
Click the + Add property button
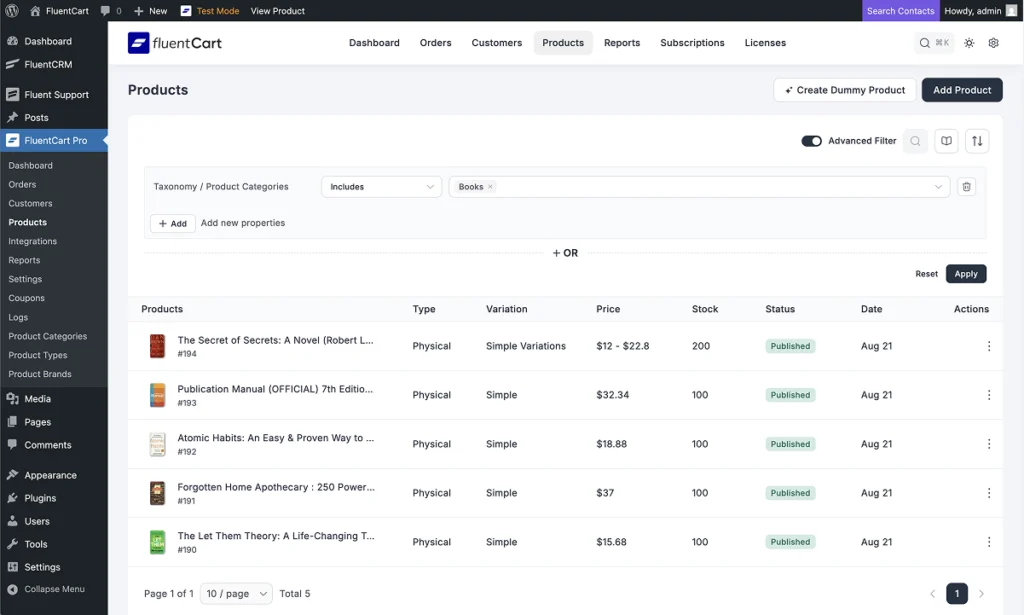coord(172,223)
